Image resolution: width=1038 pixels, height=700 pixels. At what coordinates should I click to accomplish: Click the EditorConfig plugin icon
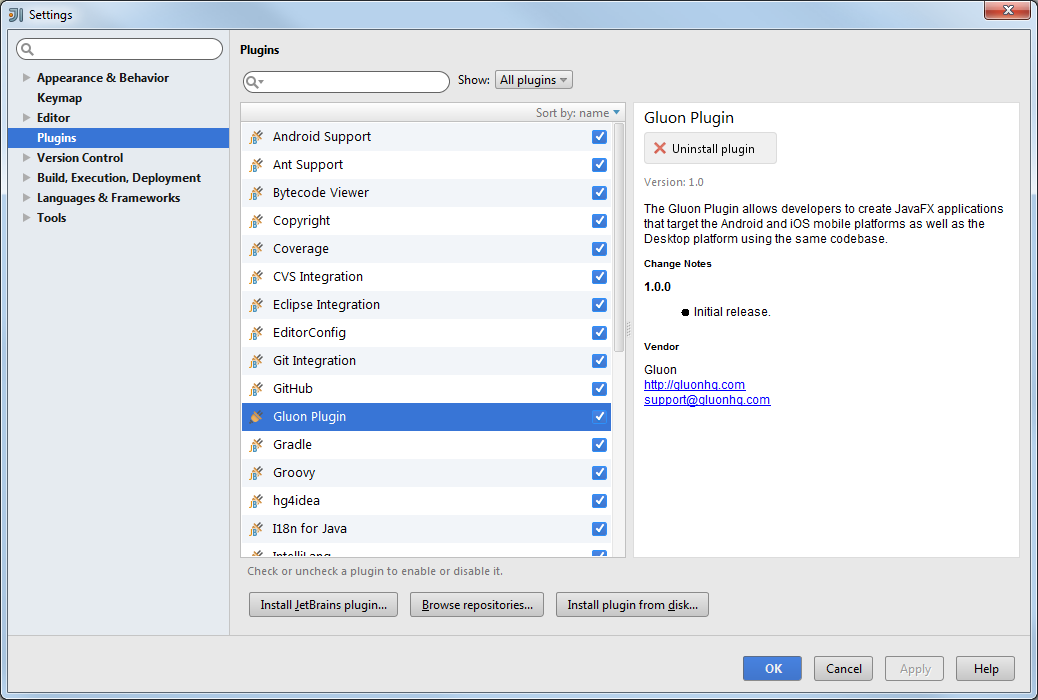pyautogui.click(x=256, y=333)
